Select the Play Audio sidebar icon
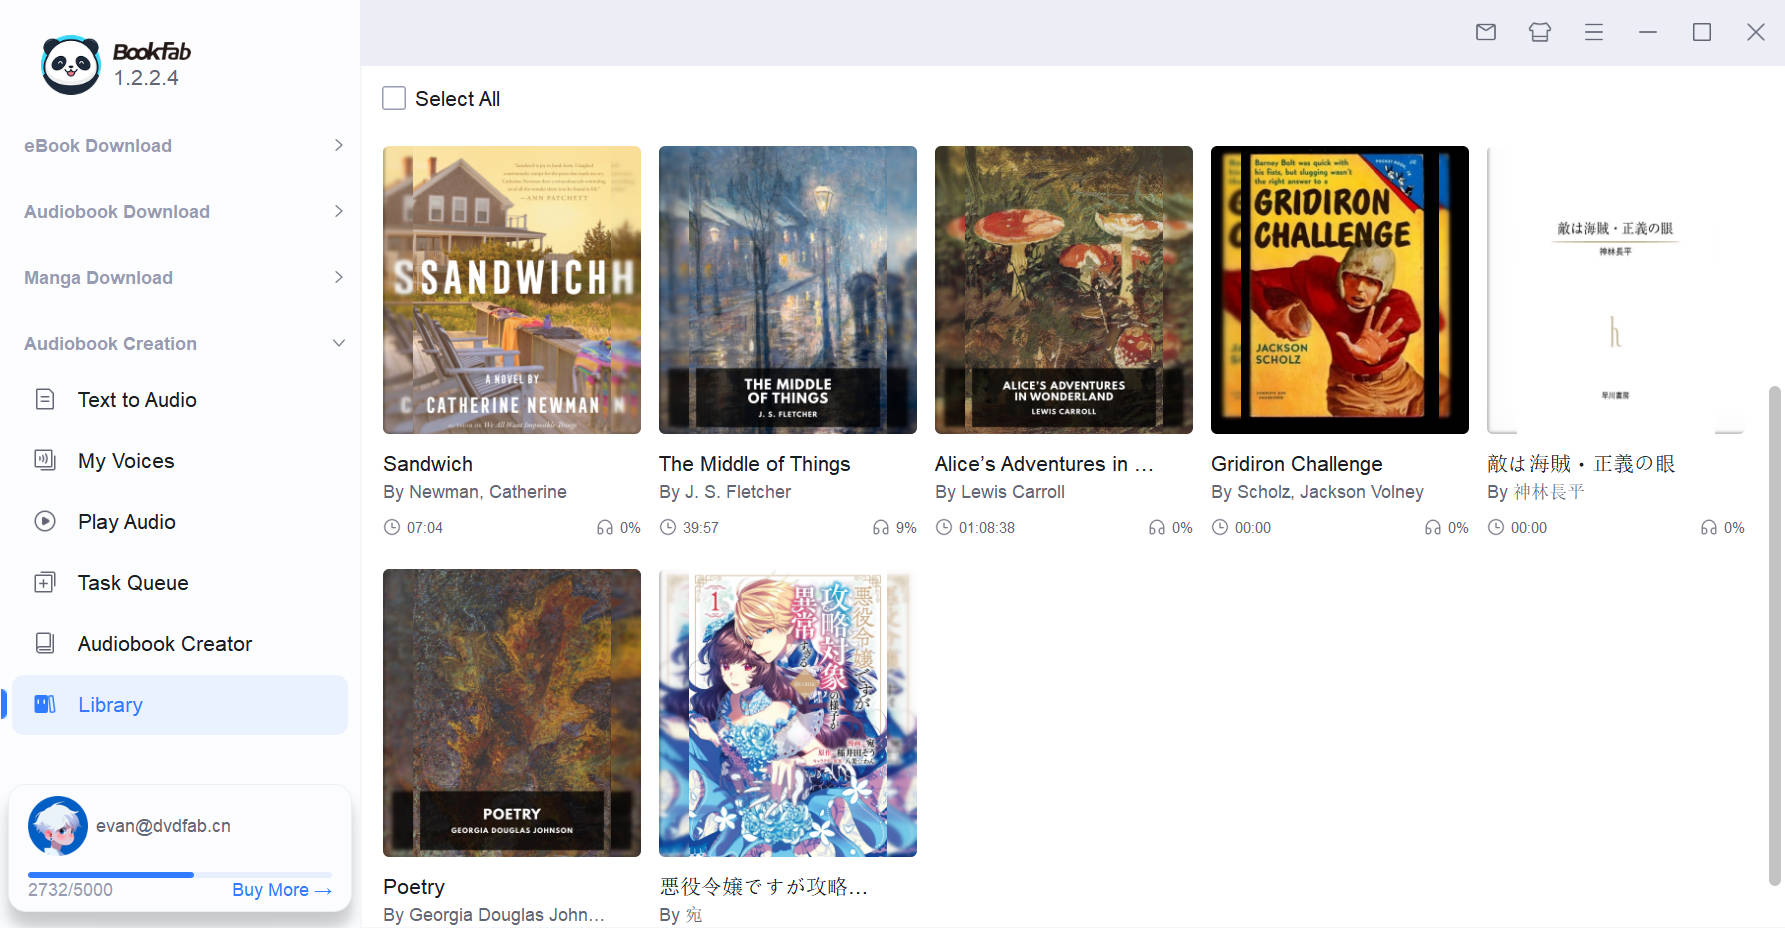 (x=45, y=521)
